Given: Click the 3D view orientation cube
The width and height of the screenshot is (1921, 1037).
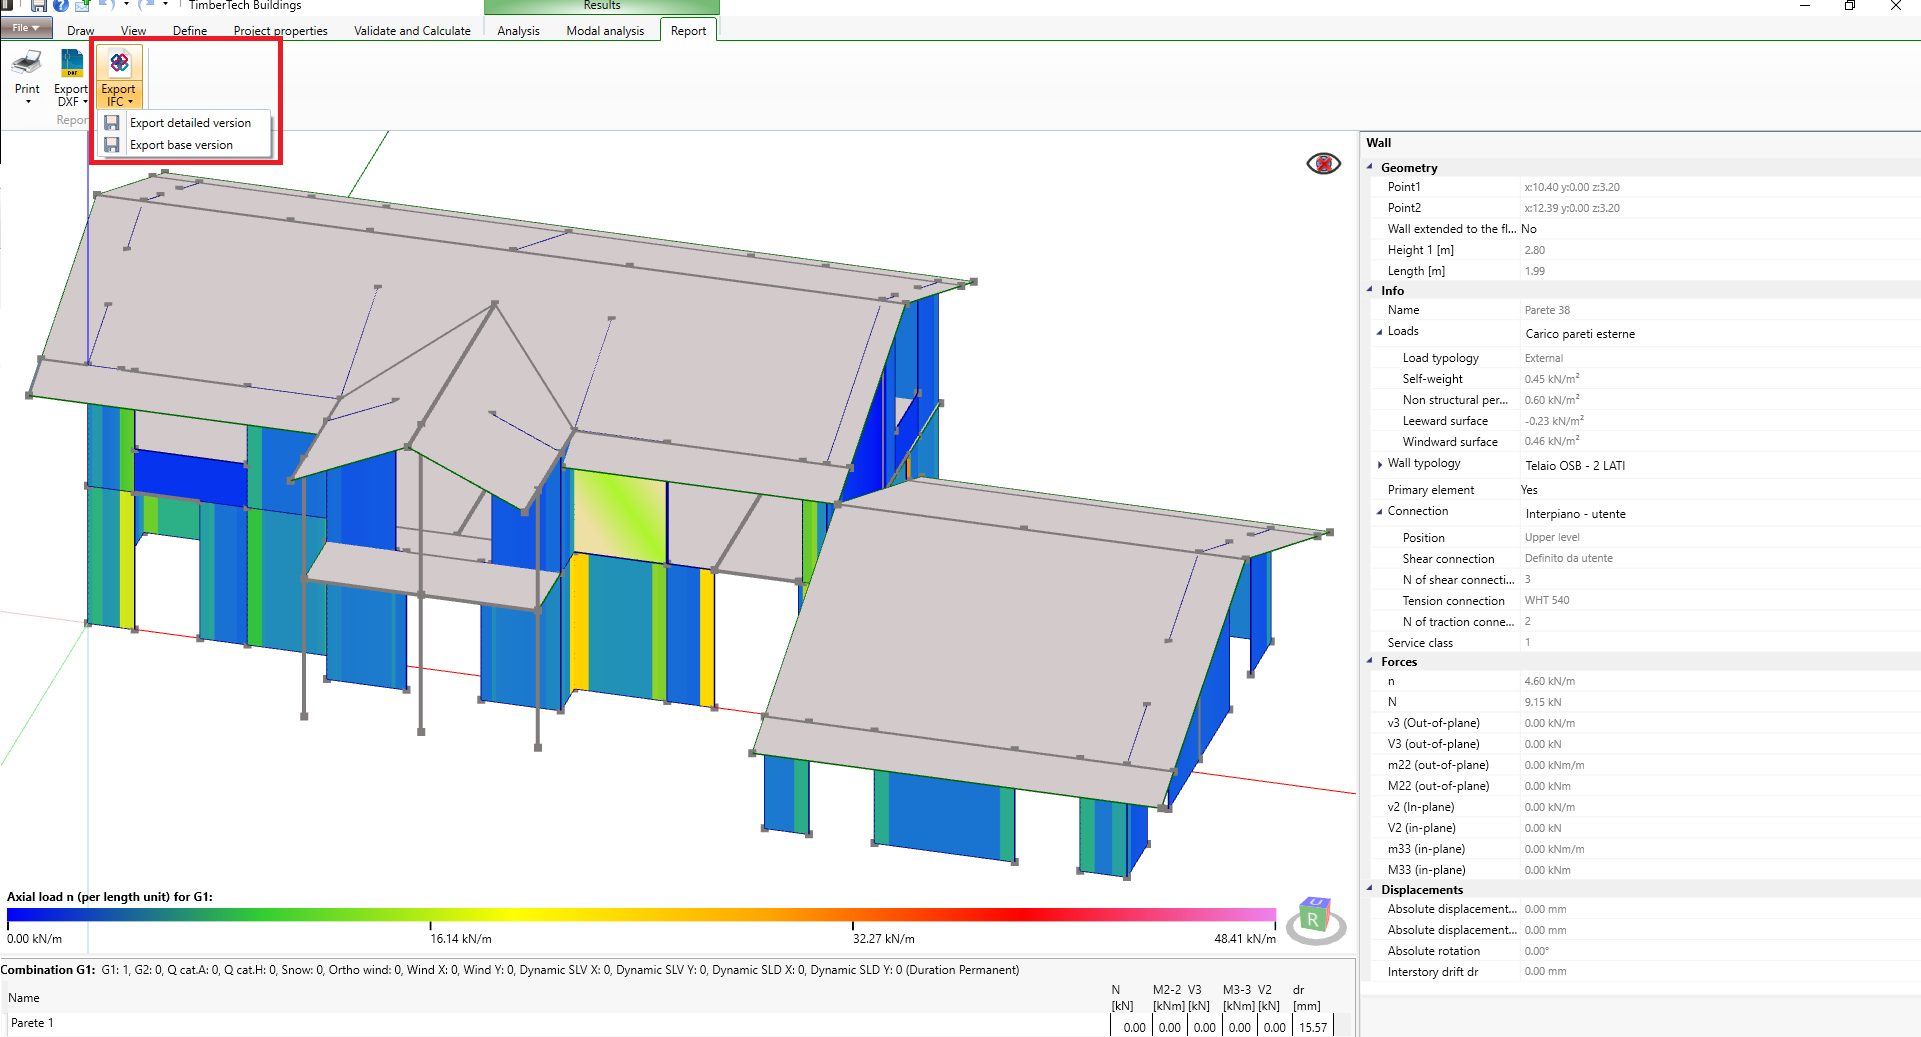Looking at the screenshot, I should [x=1314, y=917].
